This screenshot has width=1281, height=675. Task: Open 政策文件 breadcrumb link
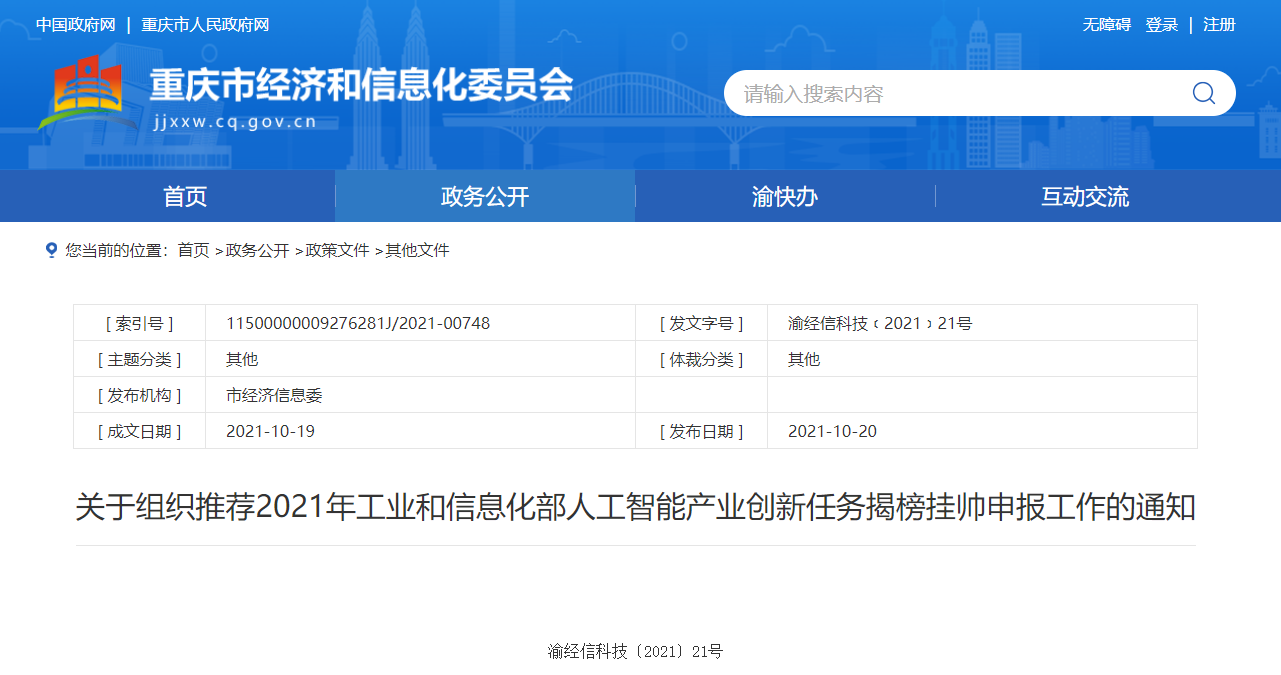pos(337,250)
